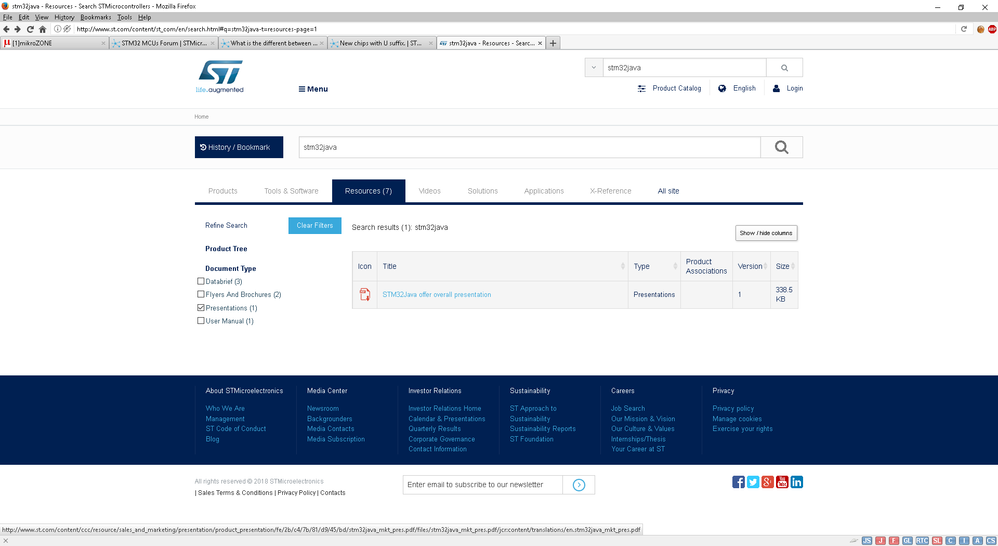Open the site info icon in the address bar
The width and height of the screenshot is (998, 546).
[57, 29]
